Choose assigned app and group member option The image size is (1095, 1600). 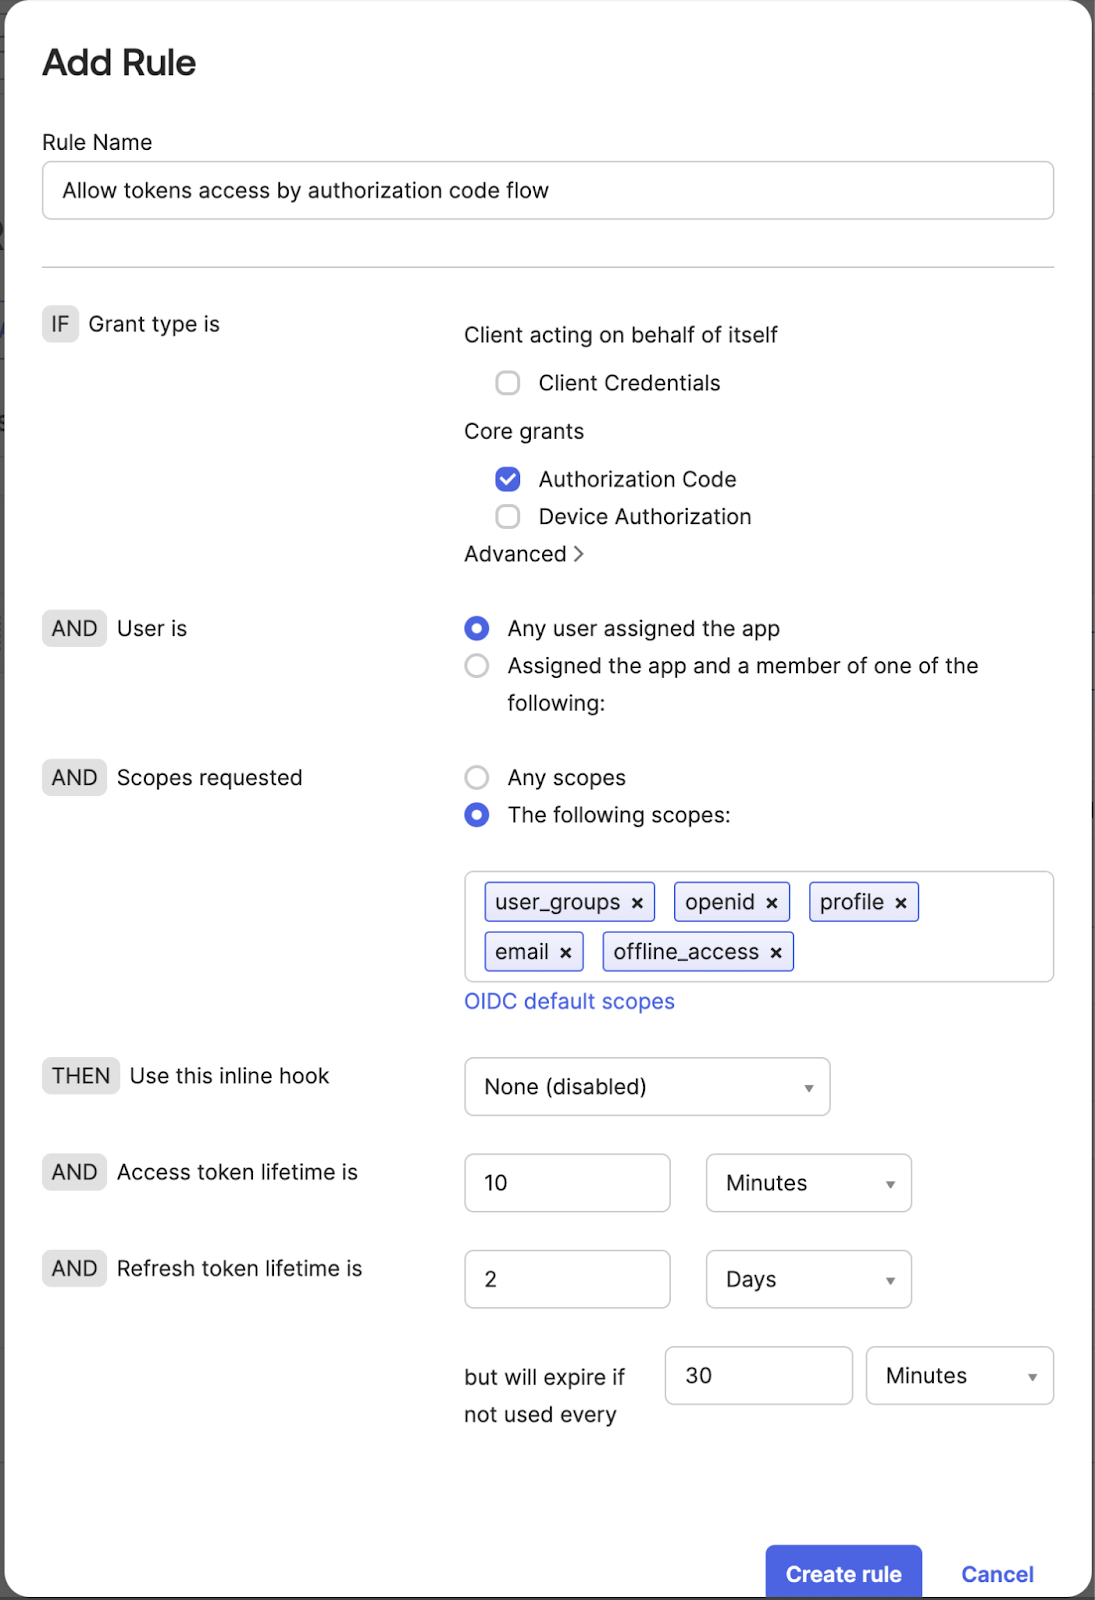pyautogui.click(x=477, y=666)
